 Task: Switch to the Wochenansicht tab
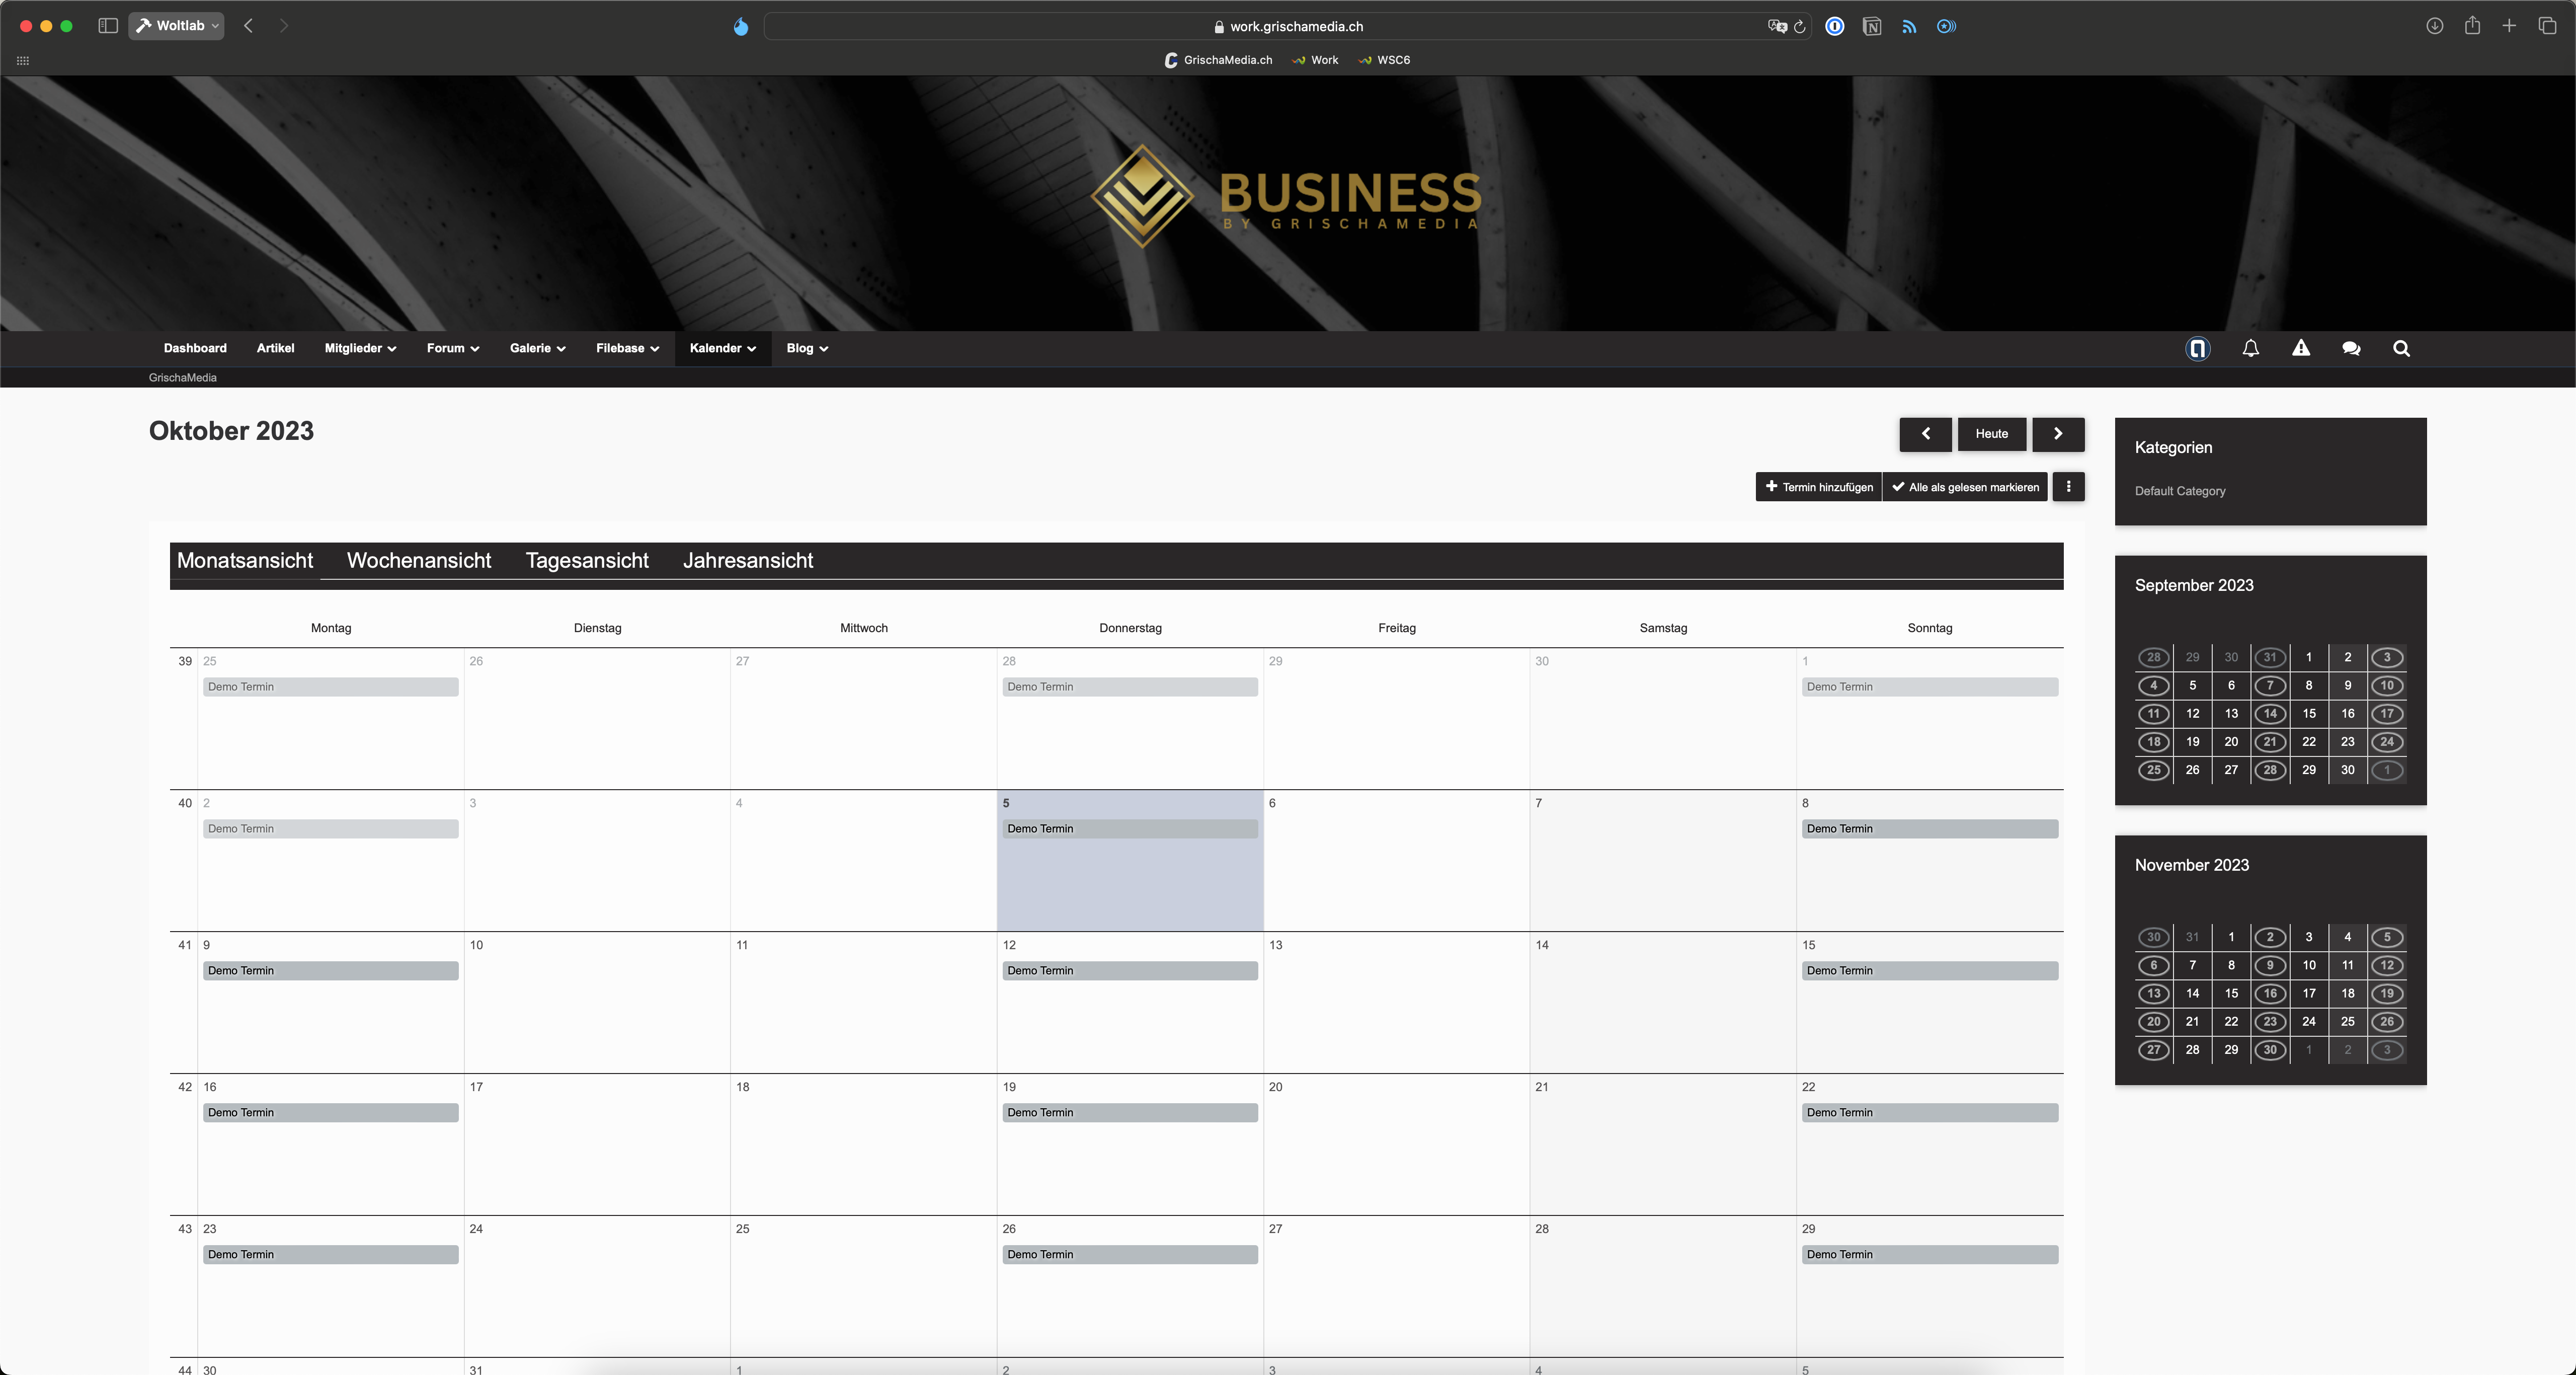click(418, 560)
